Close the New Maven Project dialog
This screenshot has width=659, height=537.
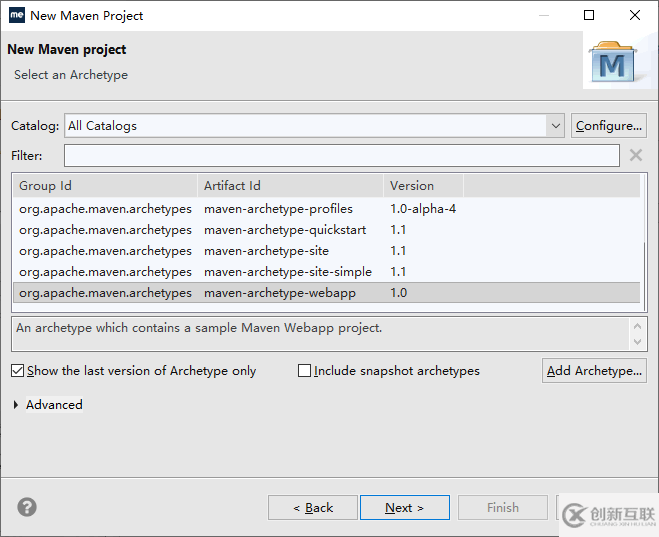[635, 15]
